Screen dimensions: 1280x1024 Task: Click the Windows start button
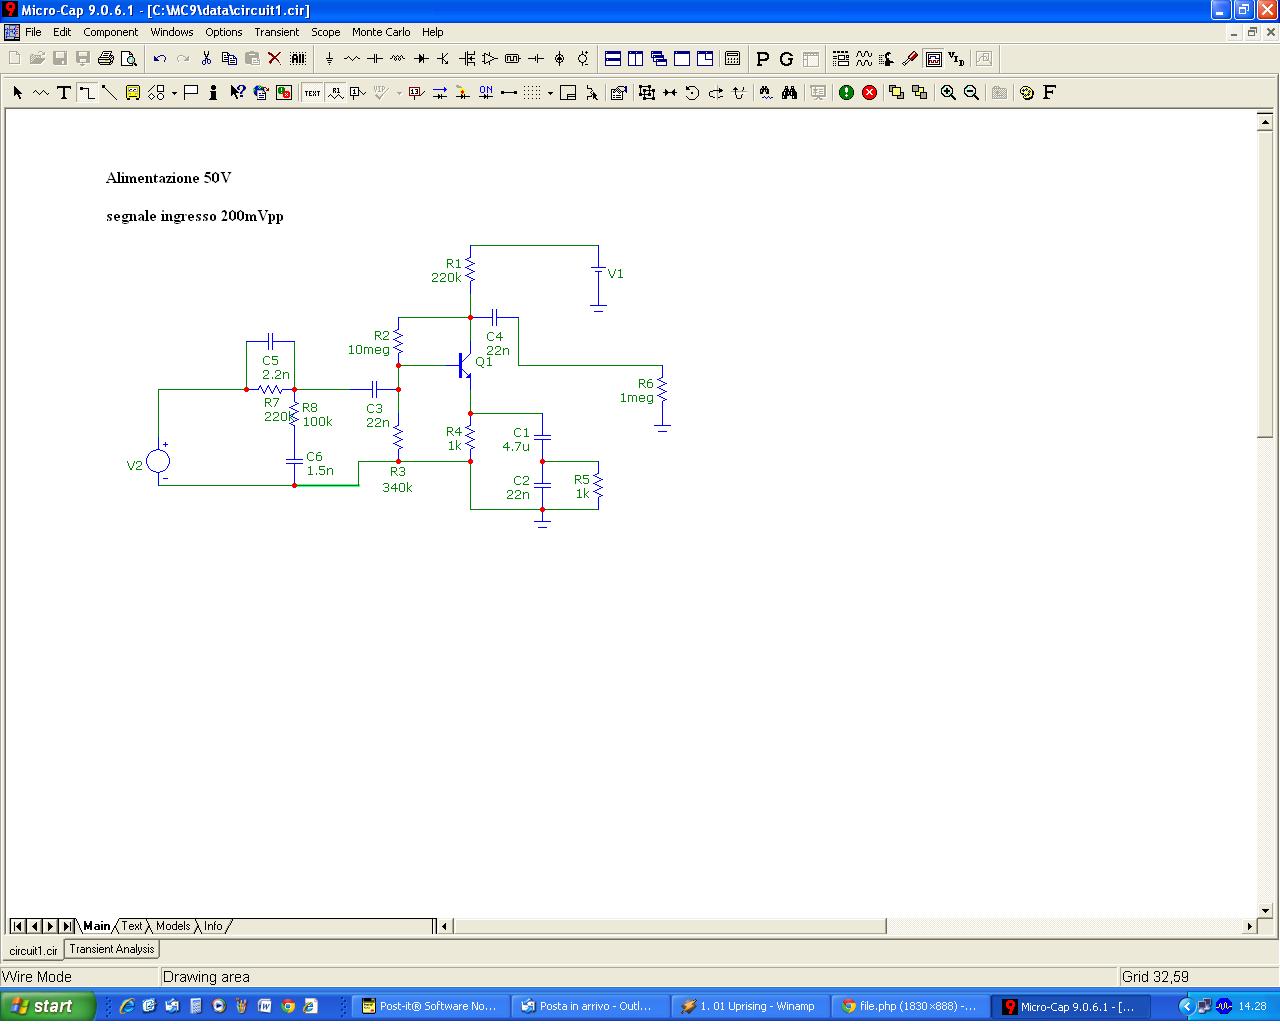46,1006
